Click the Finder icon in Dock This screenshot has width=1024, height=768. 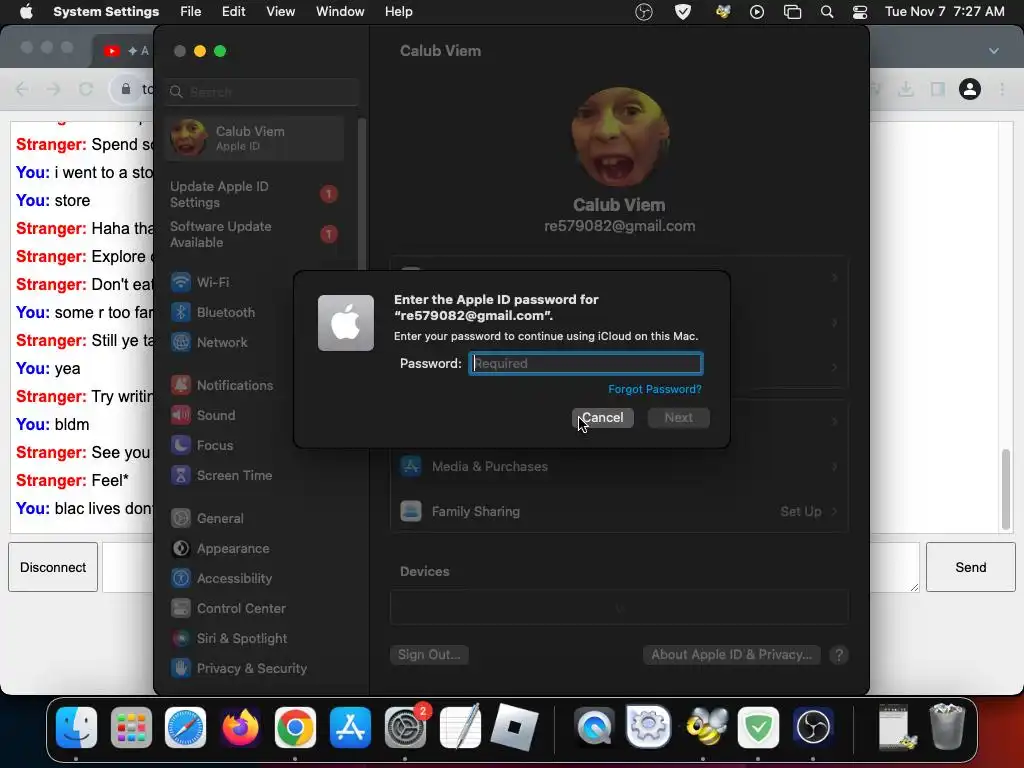pos(76,728)
